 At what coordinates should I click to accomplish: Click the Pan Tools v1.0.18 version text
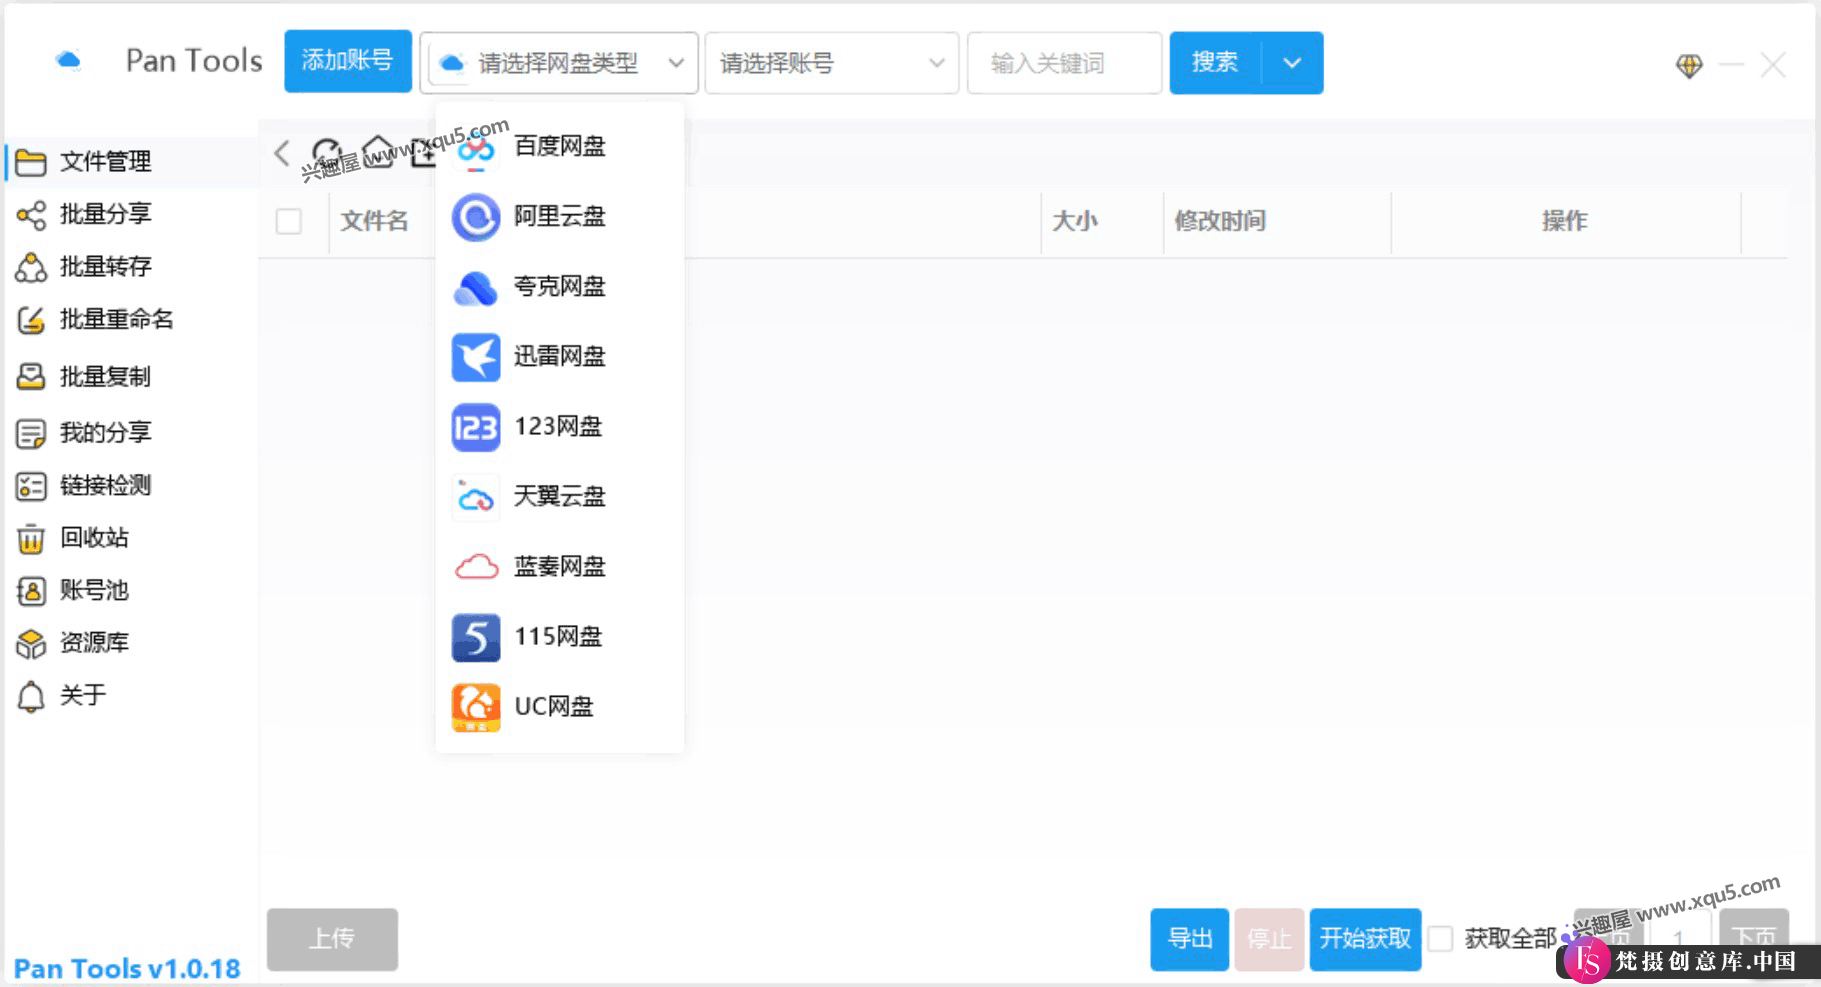(127, 969)
